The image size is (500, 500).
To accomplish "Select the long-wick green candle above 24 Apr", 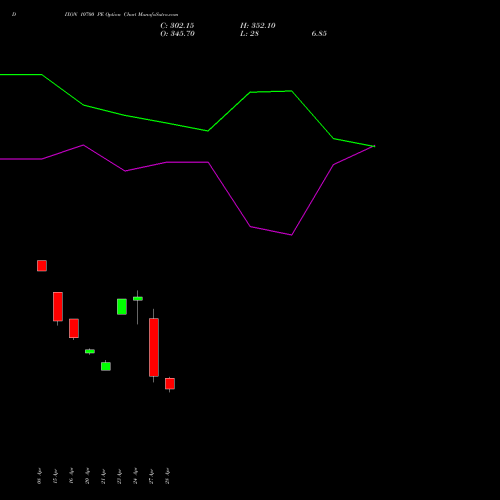I will (138, 299).
